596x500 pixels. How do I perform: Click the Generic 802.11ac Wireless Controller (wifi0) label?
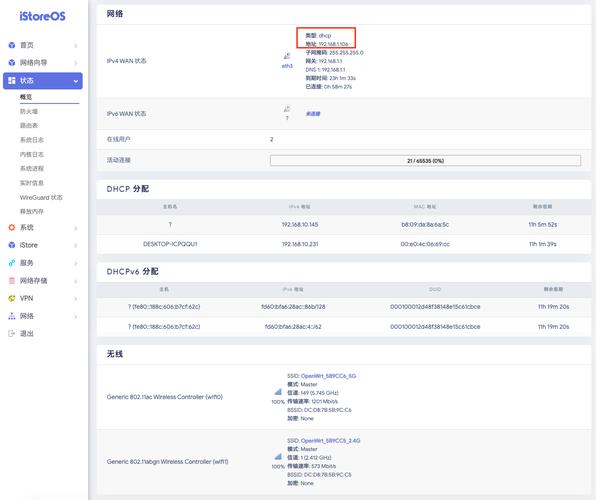pos(165,397)
